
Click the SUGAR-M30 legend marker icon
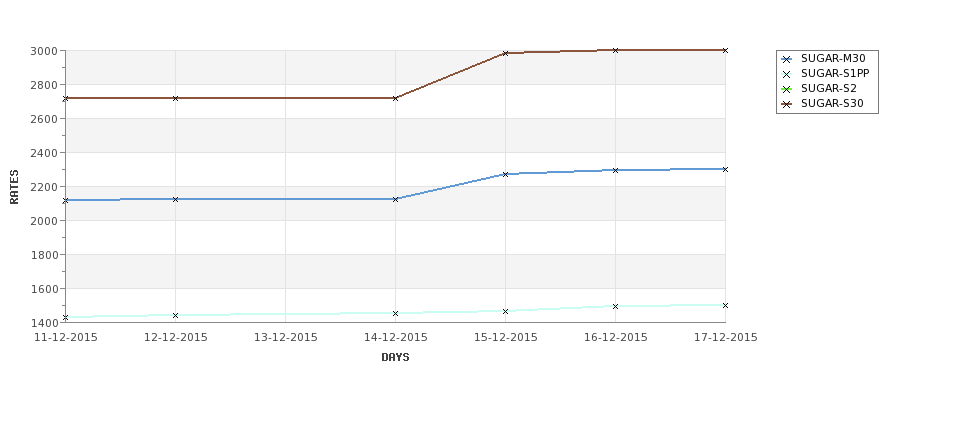[787, 59]
